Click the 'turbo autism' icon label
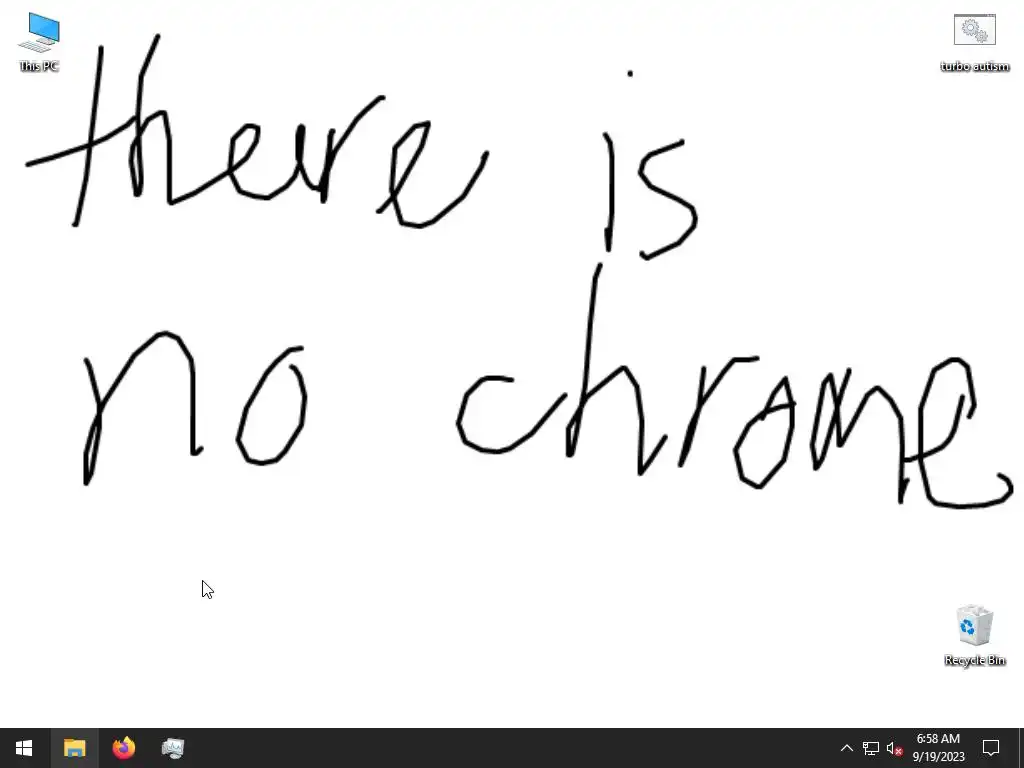The width and height of the screenshot is (1024, 768). tap(974, 67)
